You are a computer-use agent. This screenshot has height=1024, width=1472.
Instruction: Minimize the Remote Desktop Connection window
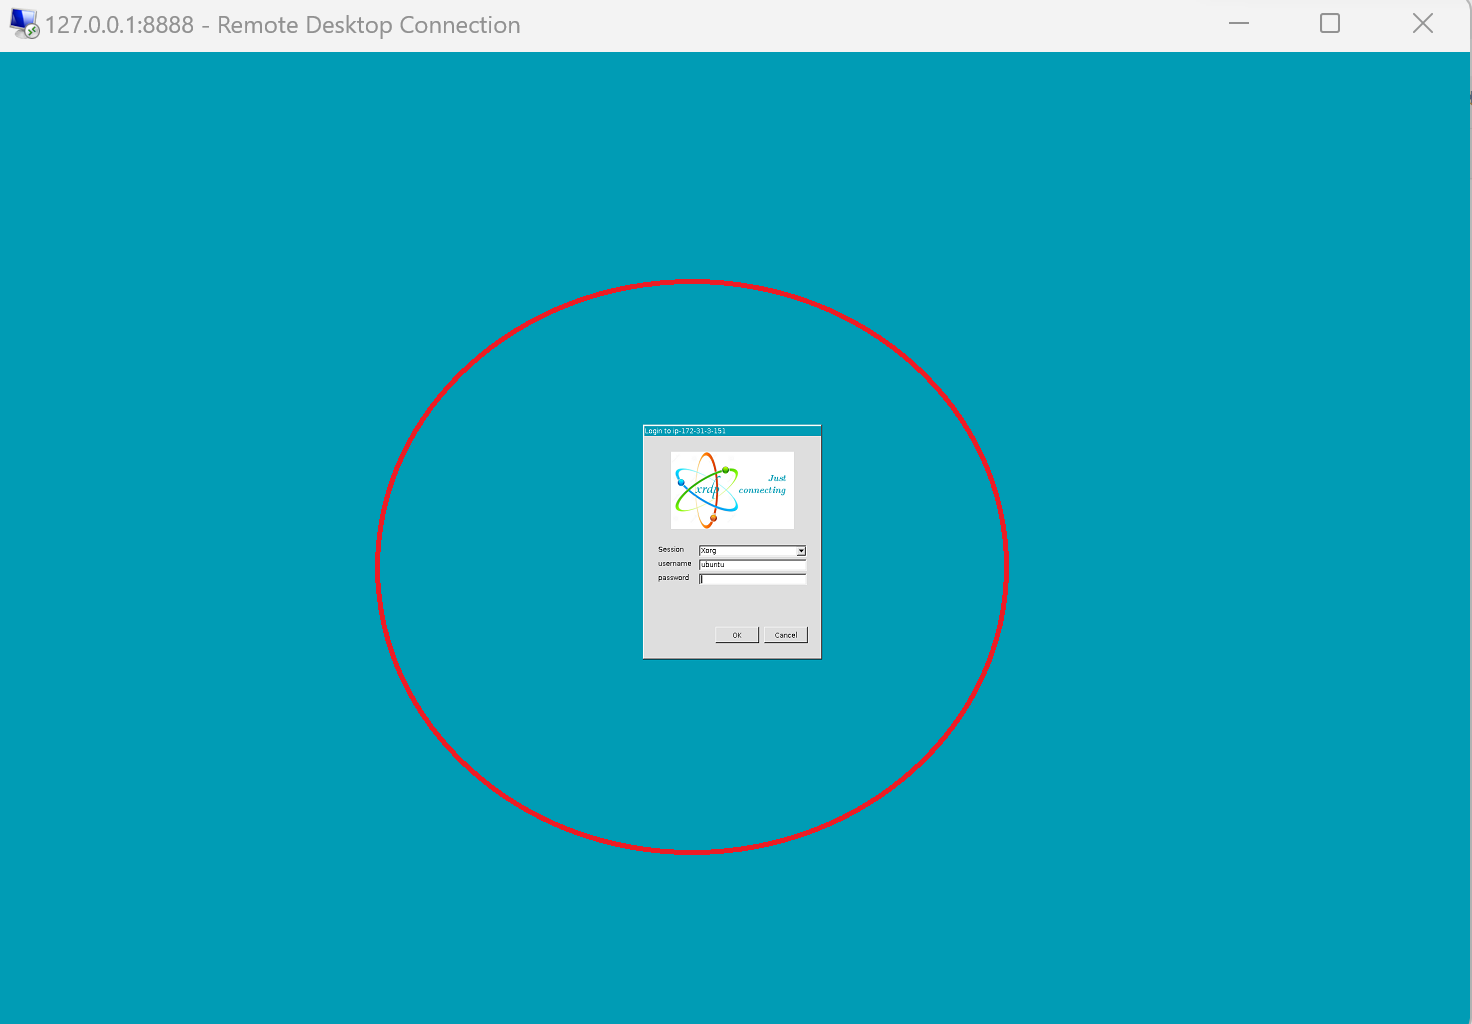point(1239,24)
